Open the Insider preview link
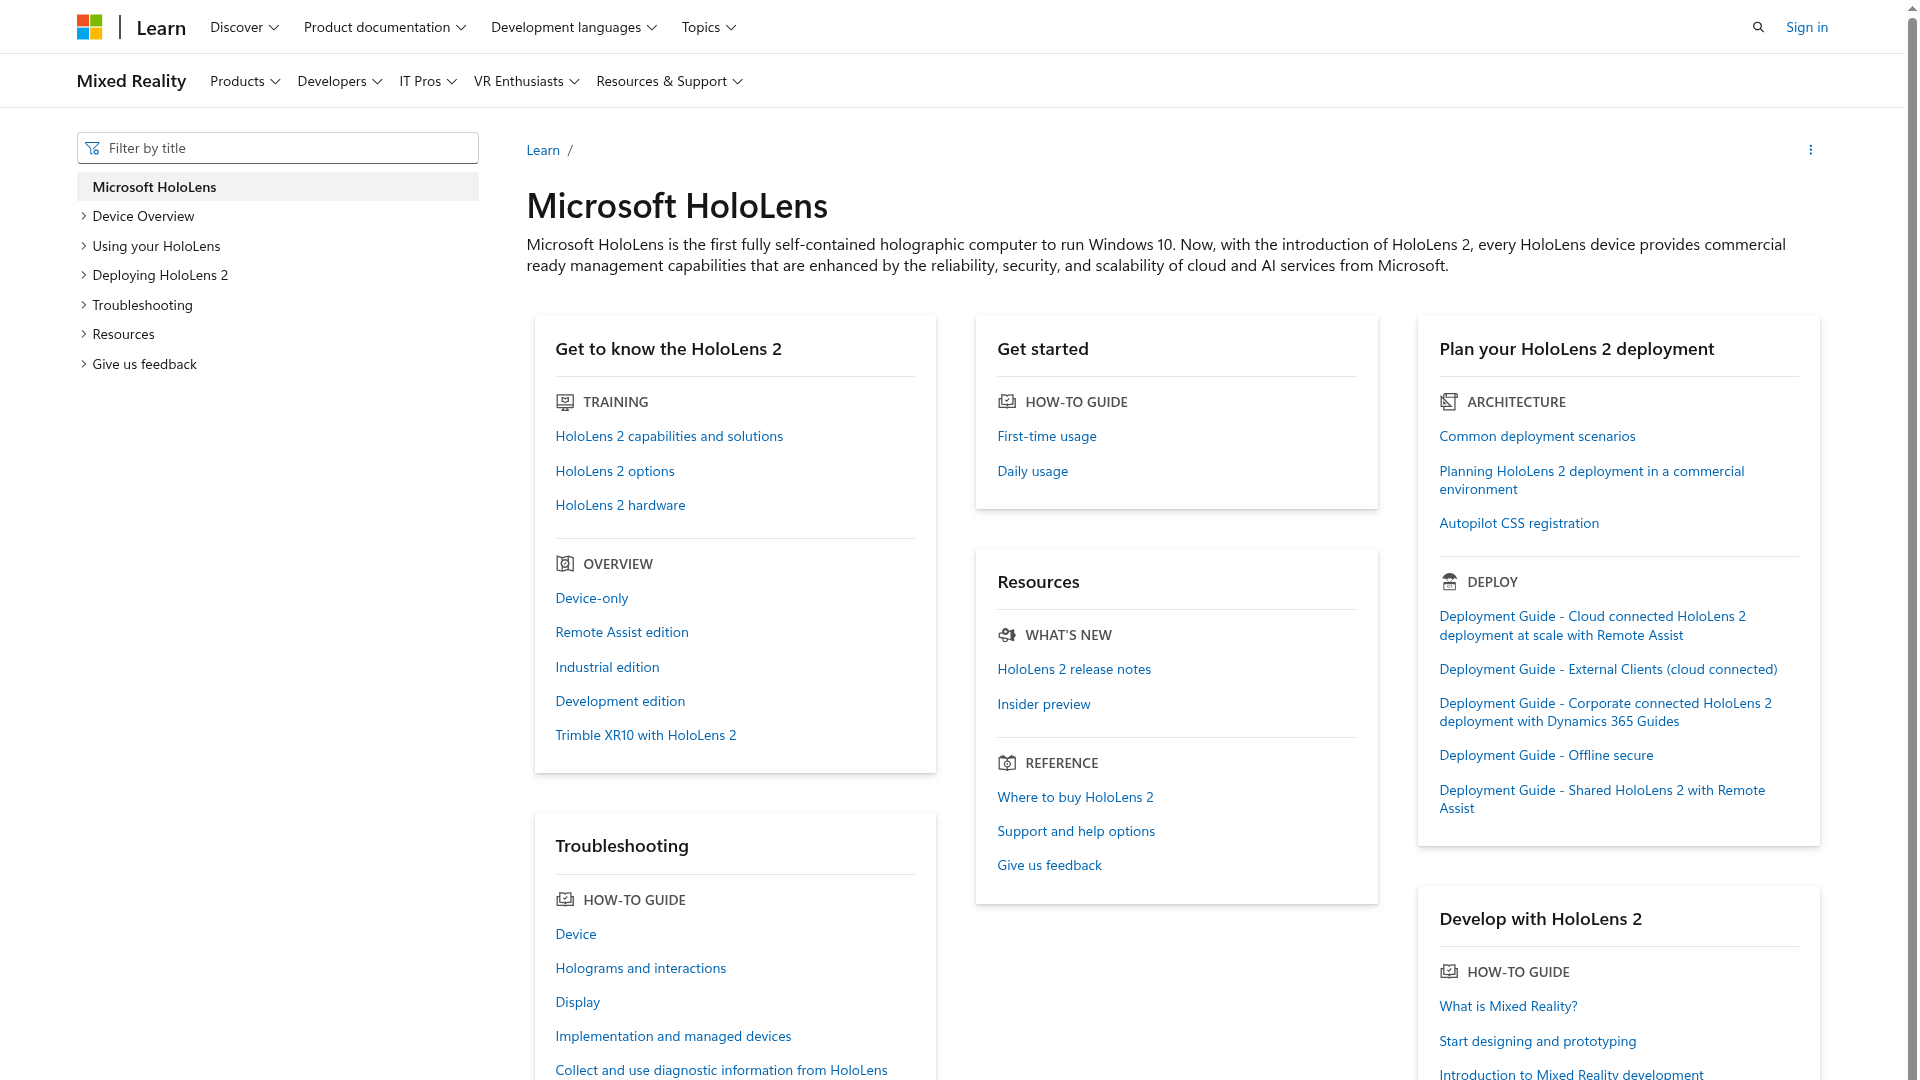The image size is (1920, 1080). click(1044, 704)
